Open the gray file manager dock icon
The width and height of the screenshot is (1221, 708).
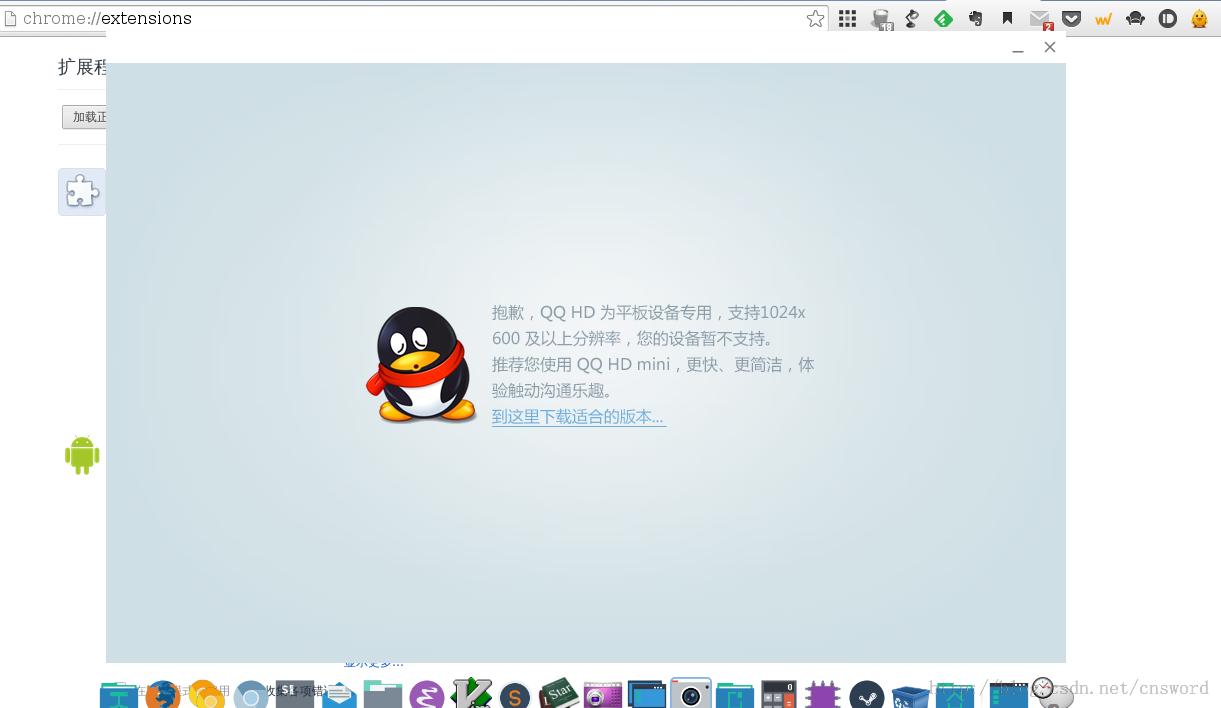(383, 694)
